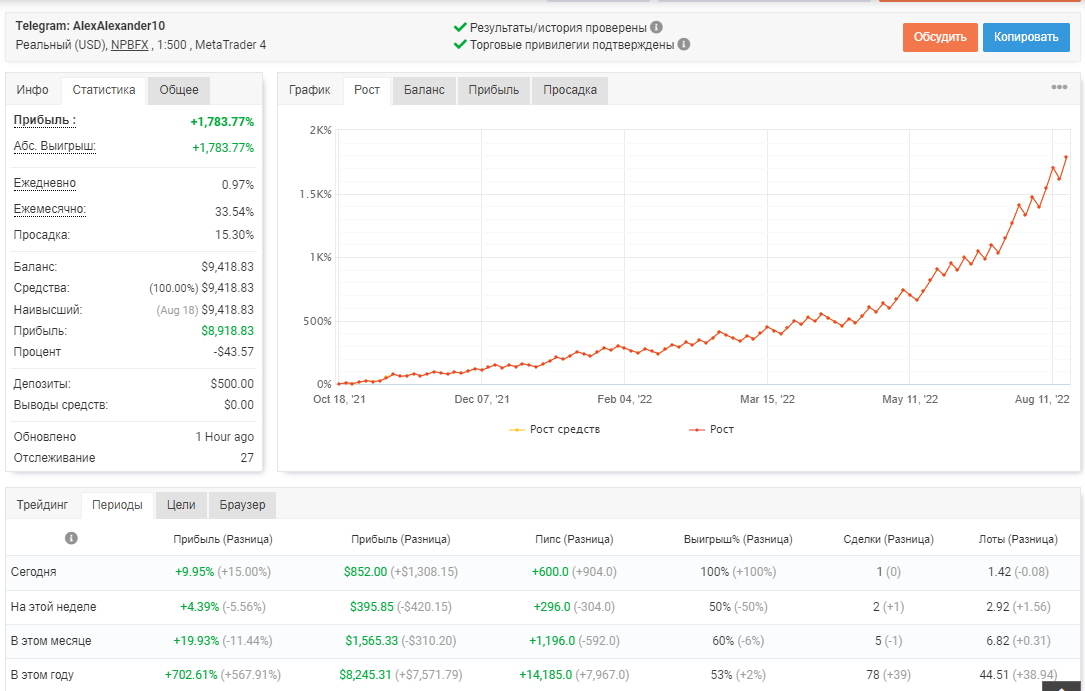Viewport: 1085px width, 691px height.
Task: Click the Прибыль : label link
Action: point(45,120)
